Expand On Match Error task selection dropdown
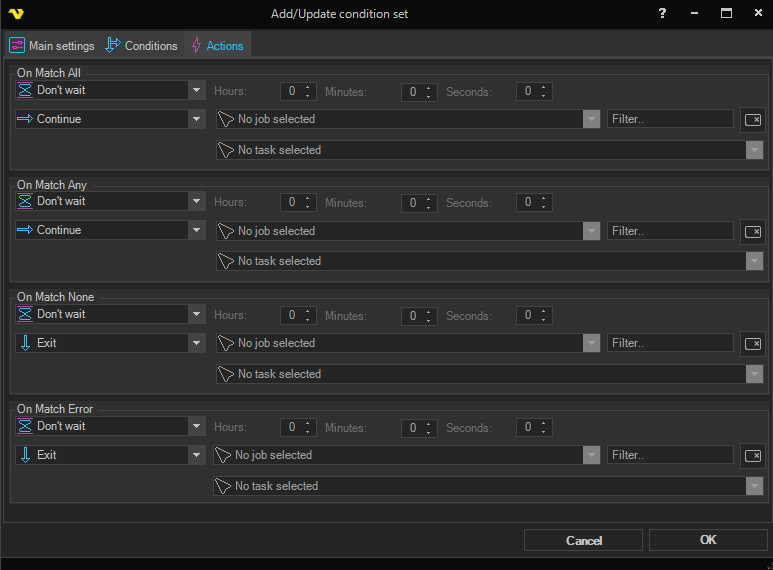The height and width of the screenshot is (570, 773). tap(753, 486)
